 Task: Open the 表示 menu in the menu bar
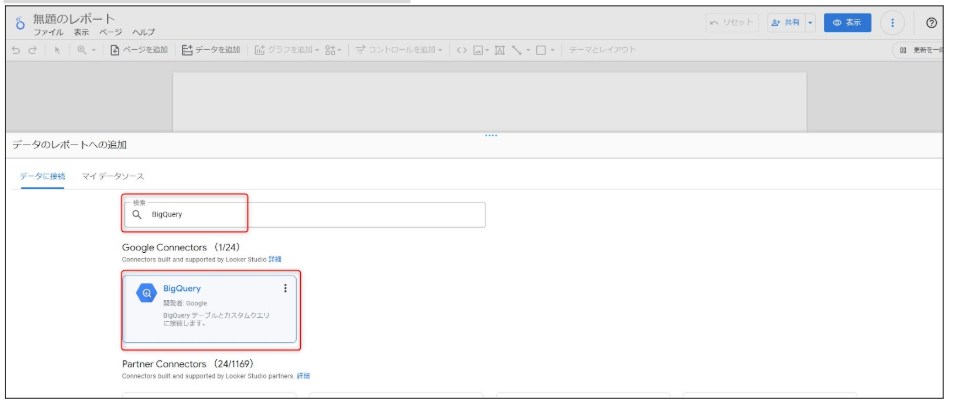(82, 32)
